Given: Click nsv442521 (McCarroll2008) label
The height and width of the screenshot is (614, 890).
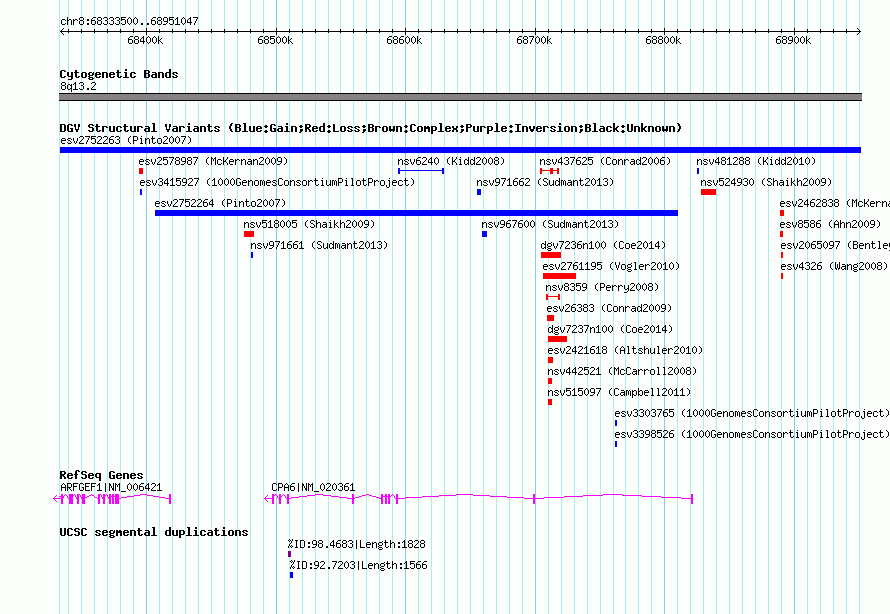Looking at the screenshot, I should tap(622, 371).
